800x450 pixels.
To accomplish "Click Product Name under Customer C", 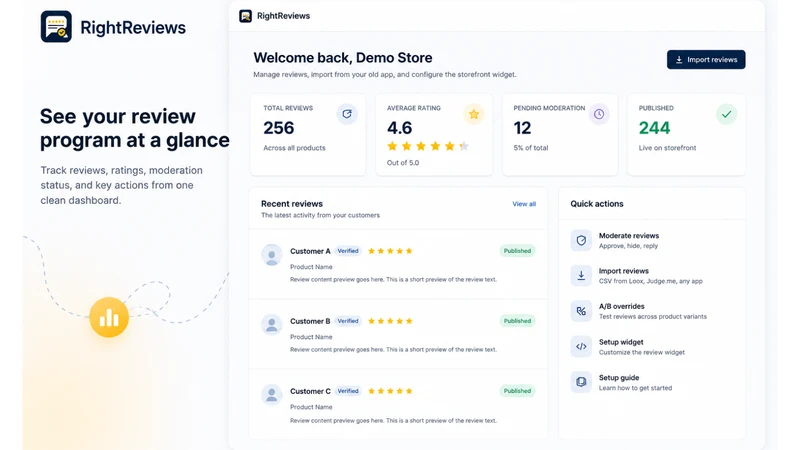I will click(x=311, y=407).
